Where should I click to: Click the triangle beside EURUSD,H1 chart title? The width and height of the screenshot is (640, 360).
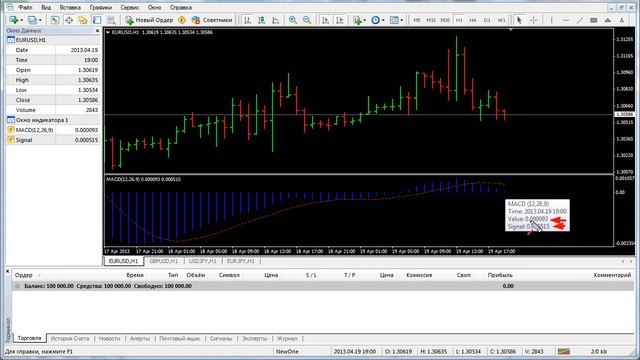[x=108, y=32]
